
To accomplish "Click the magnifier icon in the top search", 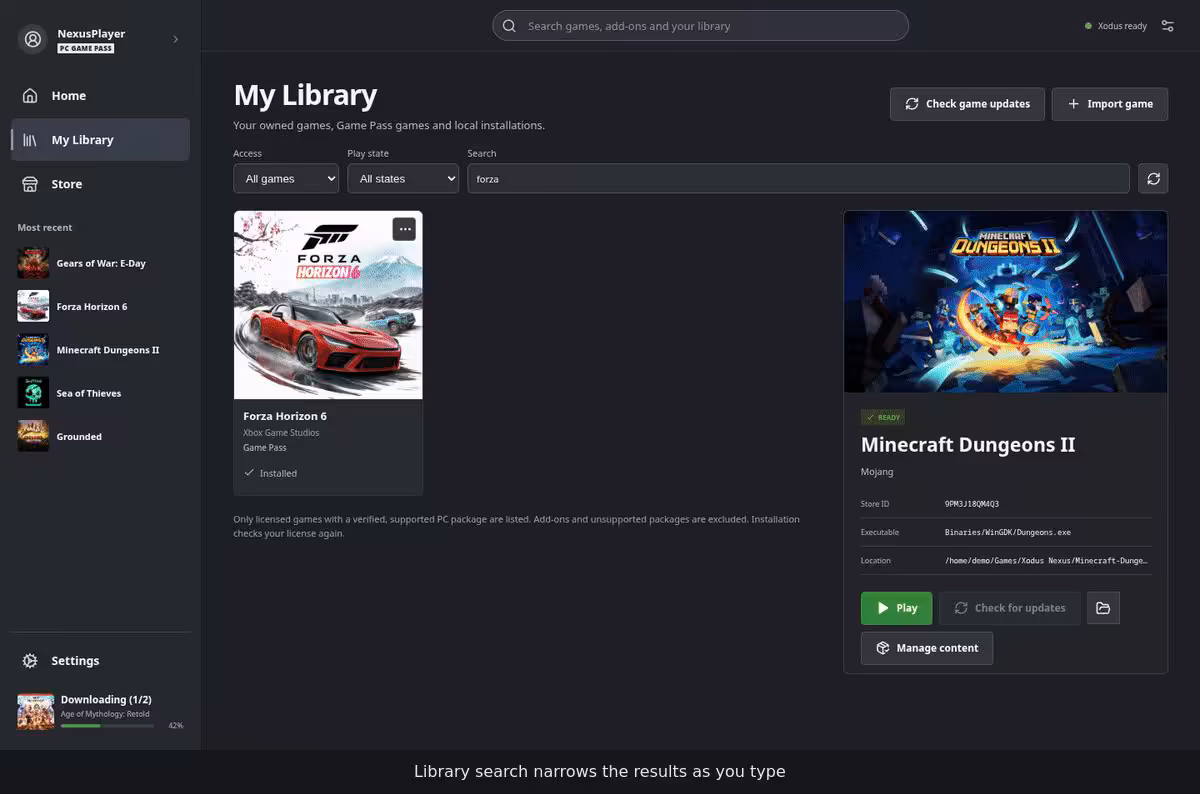I will point(509,26).
